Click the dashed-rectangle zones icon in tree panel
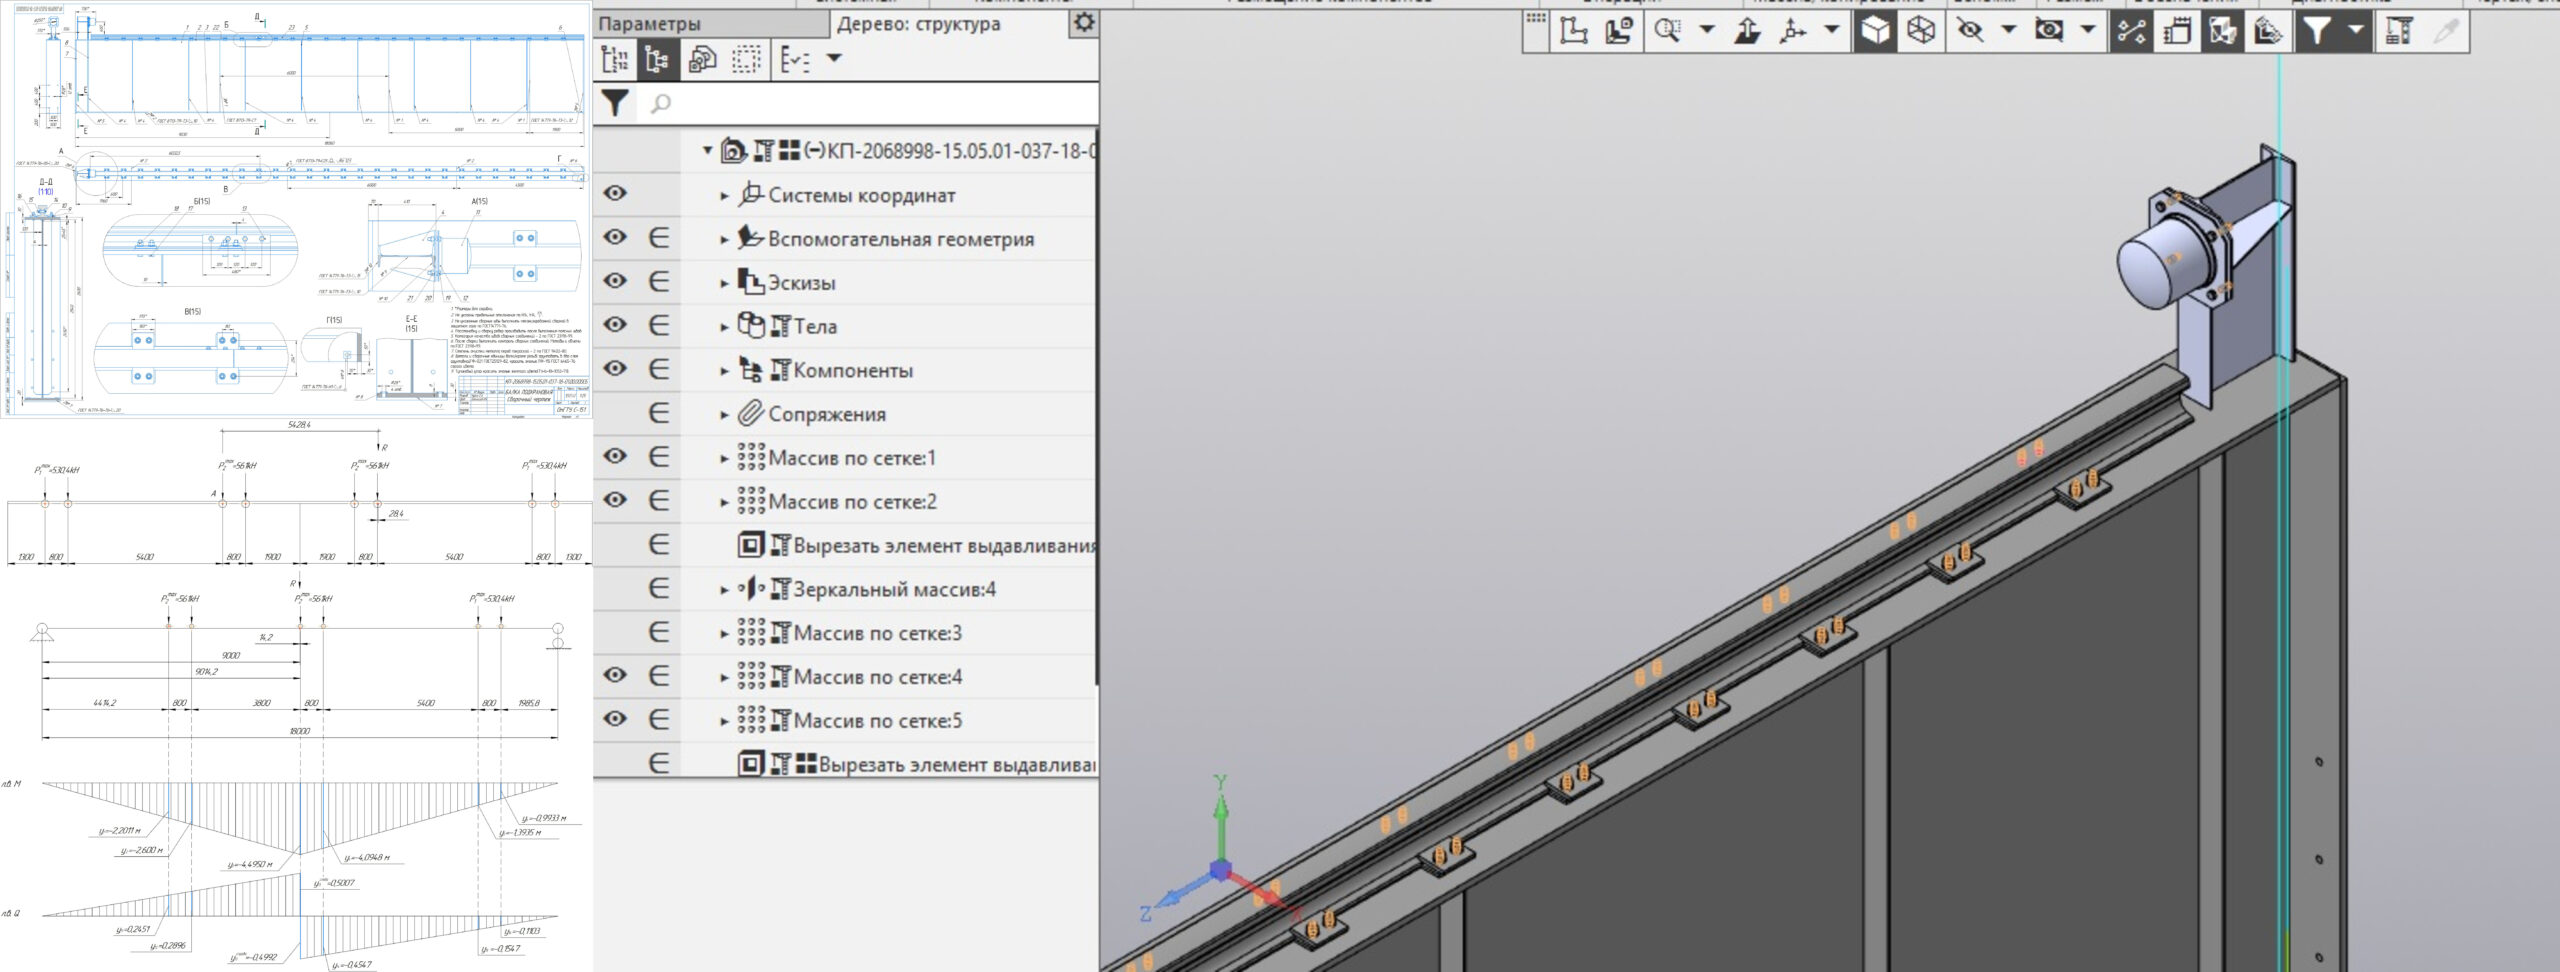This screenshot has width=2560, height=972. [746, 59]
